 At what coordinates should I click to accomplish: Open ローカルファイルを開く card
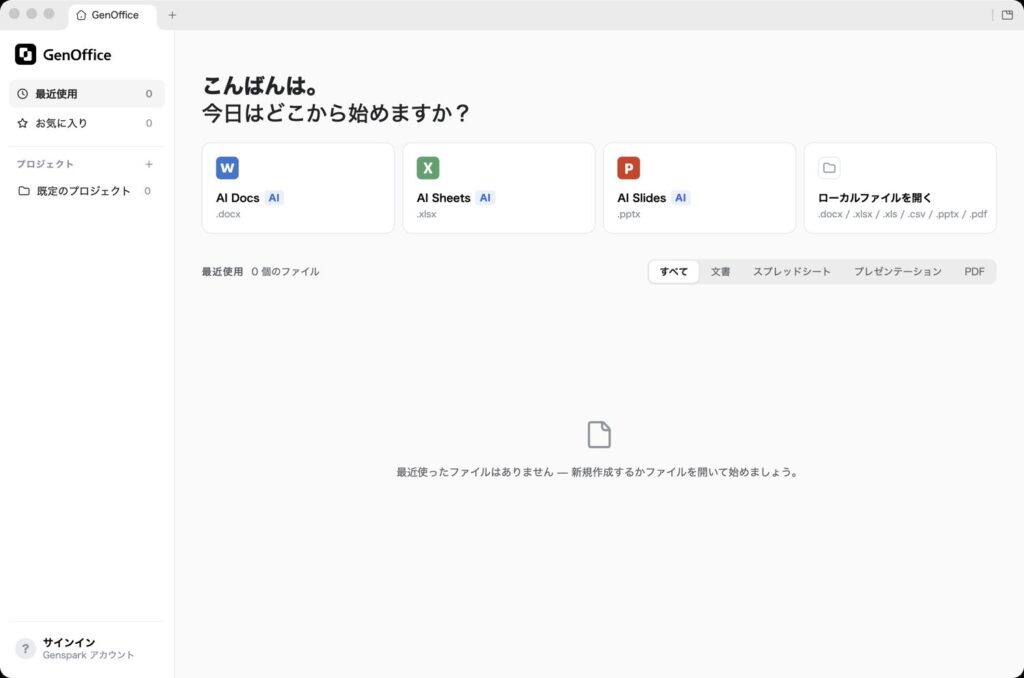(900, 188)
